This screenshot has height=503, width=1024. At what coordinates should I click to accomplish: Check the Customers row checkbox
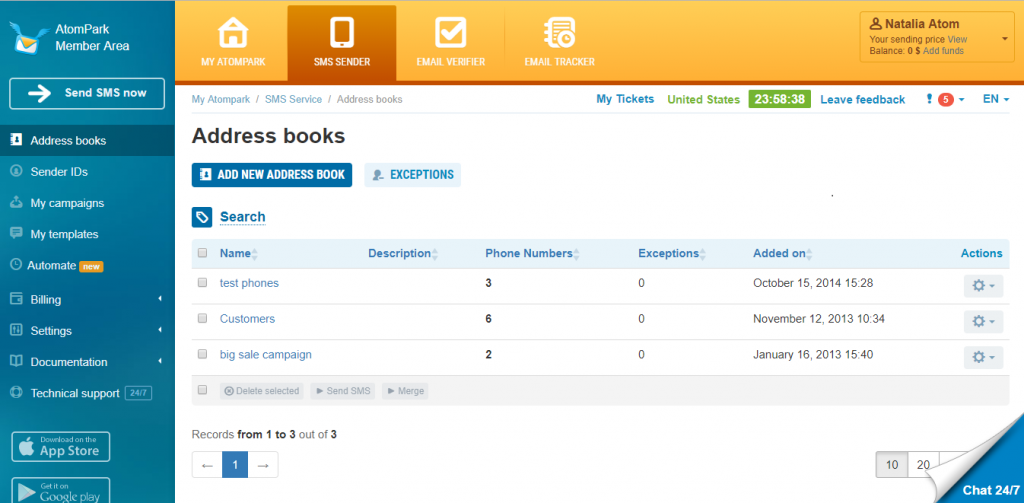coord(202,318)
